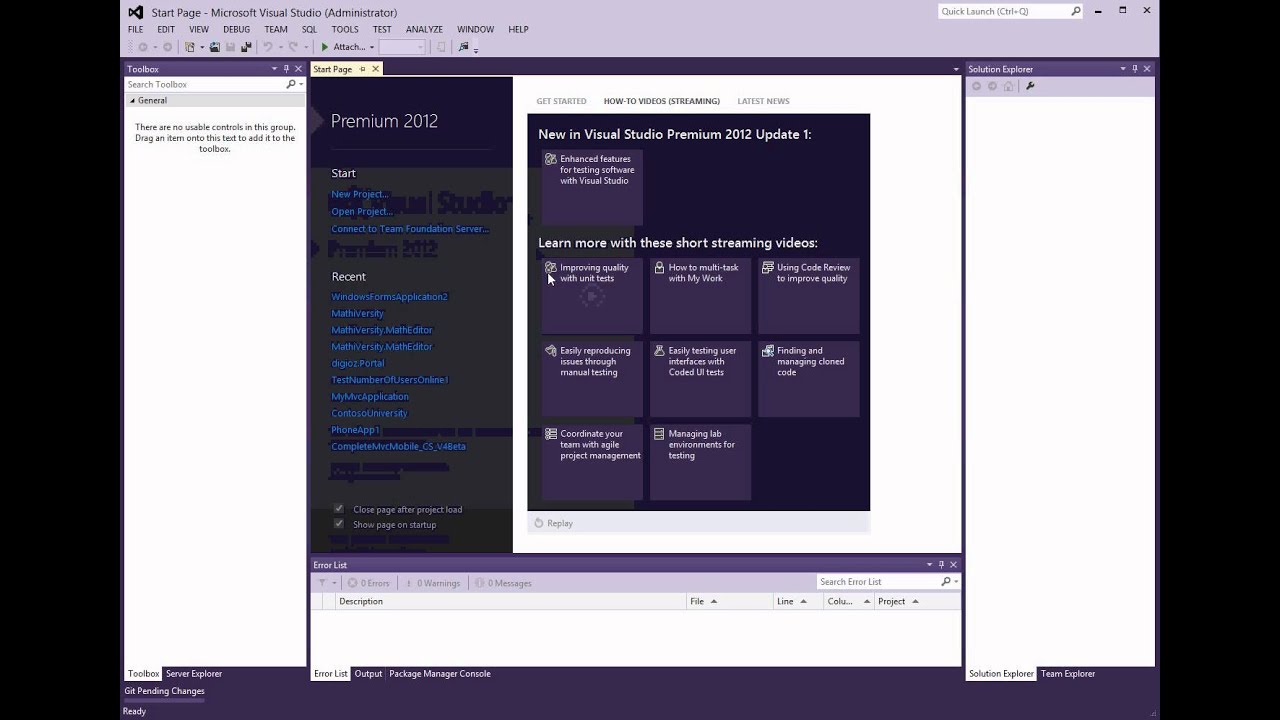Open Managing lab environments for testing video
1280x720 pixels.
pyautogui.click(x=700, y=462)
